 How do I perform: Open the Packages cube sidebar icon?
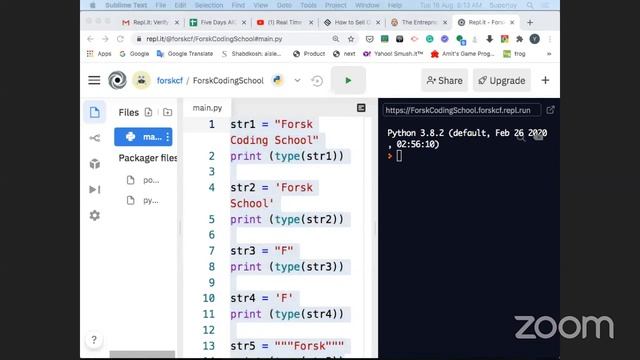coord(95,164)
